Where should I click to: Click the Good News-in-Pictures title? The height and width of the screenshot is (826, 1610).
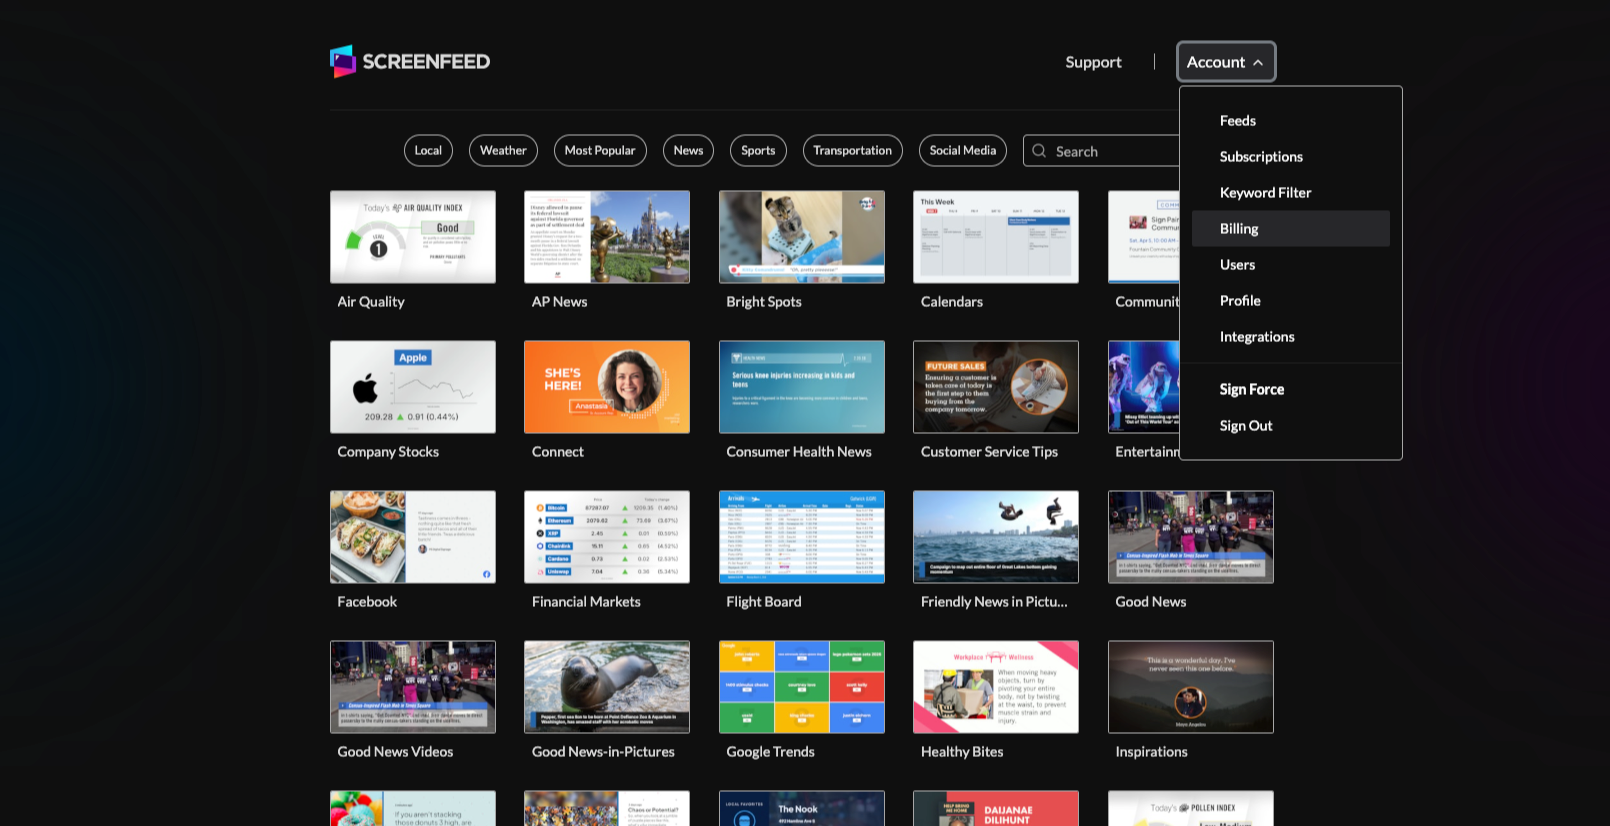tap(603, 752)
